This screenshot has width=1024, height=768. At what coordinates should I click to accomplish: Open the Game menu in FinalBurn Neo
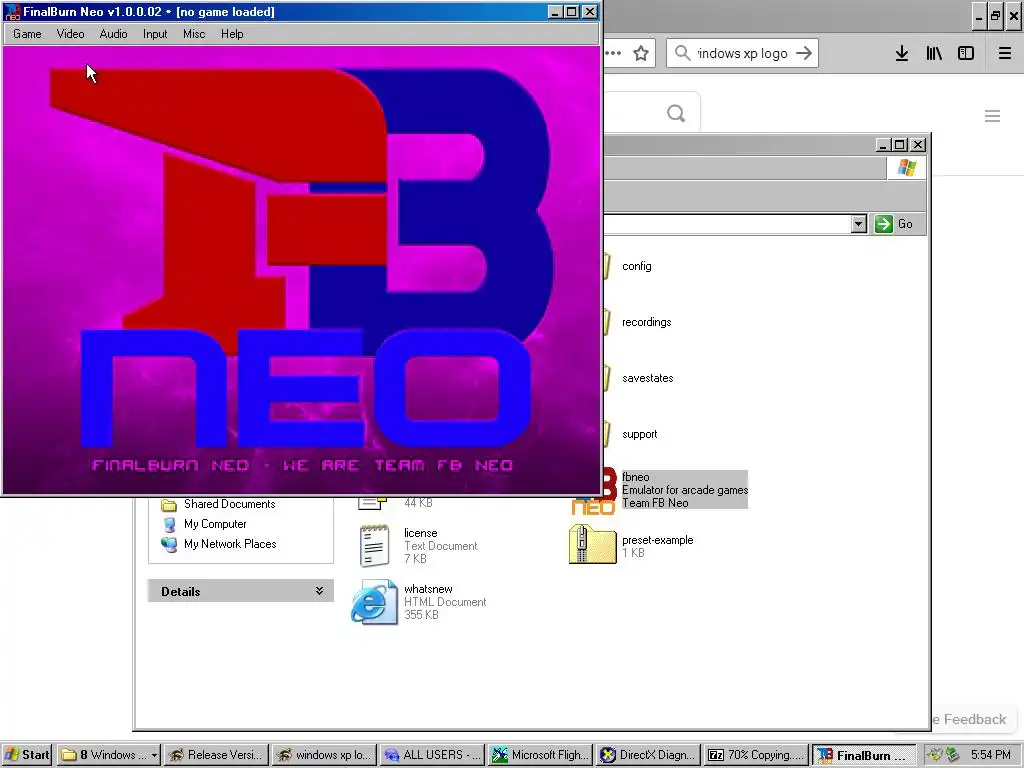pos(27,34)
